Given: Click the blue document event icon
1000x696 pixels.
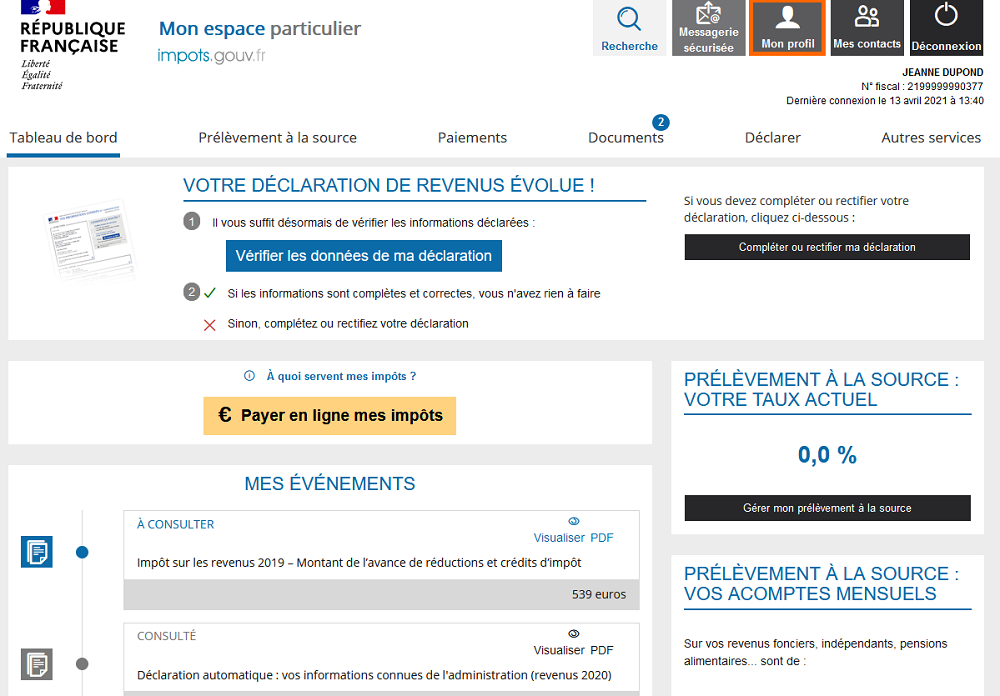Looking at the screenshot, I should coord(37,552).
